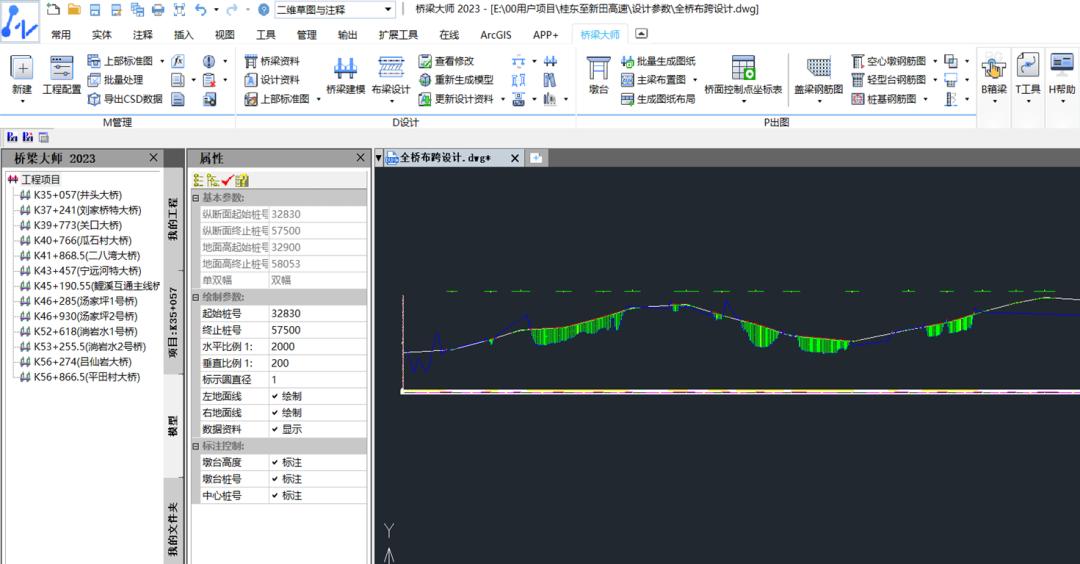Toggle 中心桩号 标注 checkbox
Screen dimensions: 1080x564
(x=275, y=495)
